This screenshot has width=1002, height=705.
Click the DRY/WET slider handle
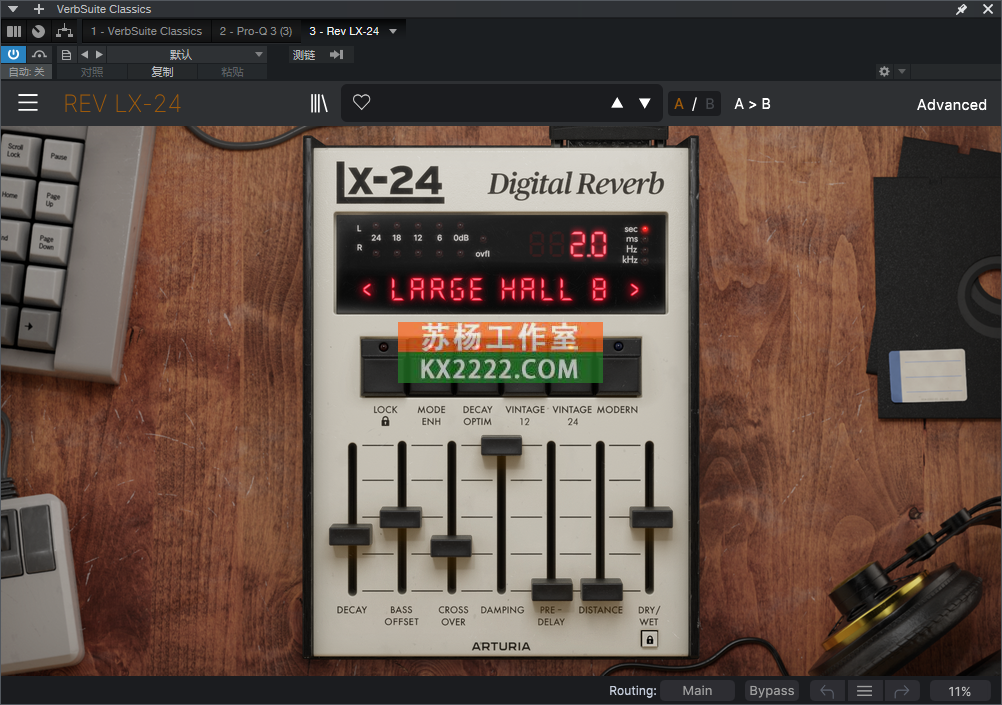tap(651, 517)
